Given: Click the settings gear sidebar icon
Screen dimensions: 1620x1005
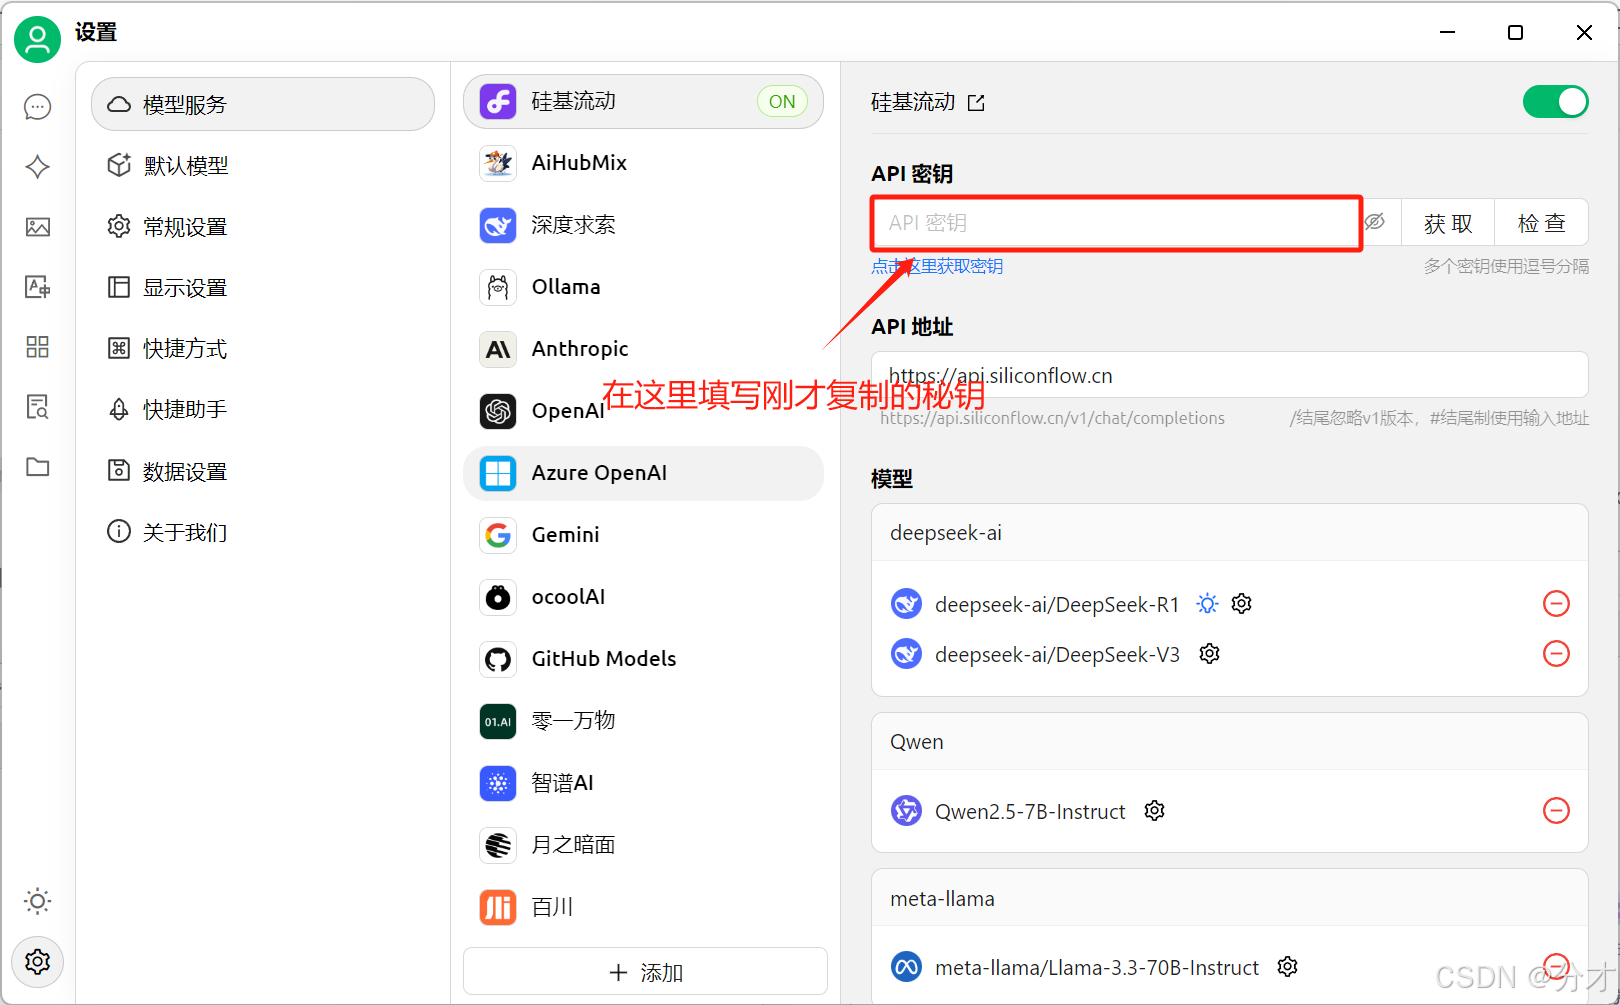Looking at the screenshot, I should [38, 962].
